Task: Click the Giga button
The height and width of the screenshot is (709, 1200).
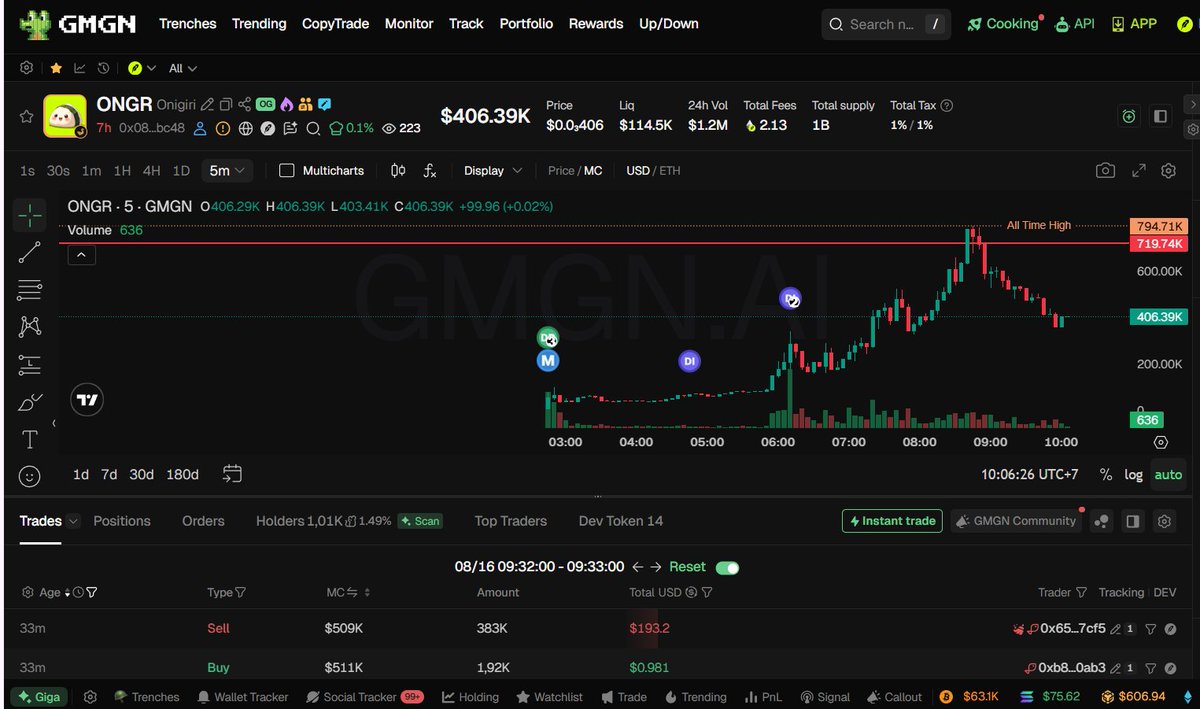Action: [39, 697]
